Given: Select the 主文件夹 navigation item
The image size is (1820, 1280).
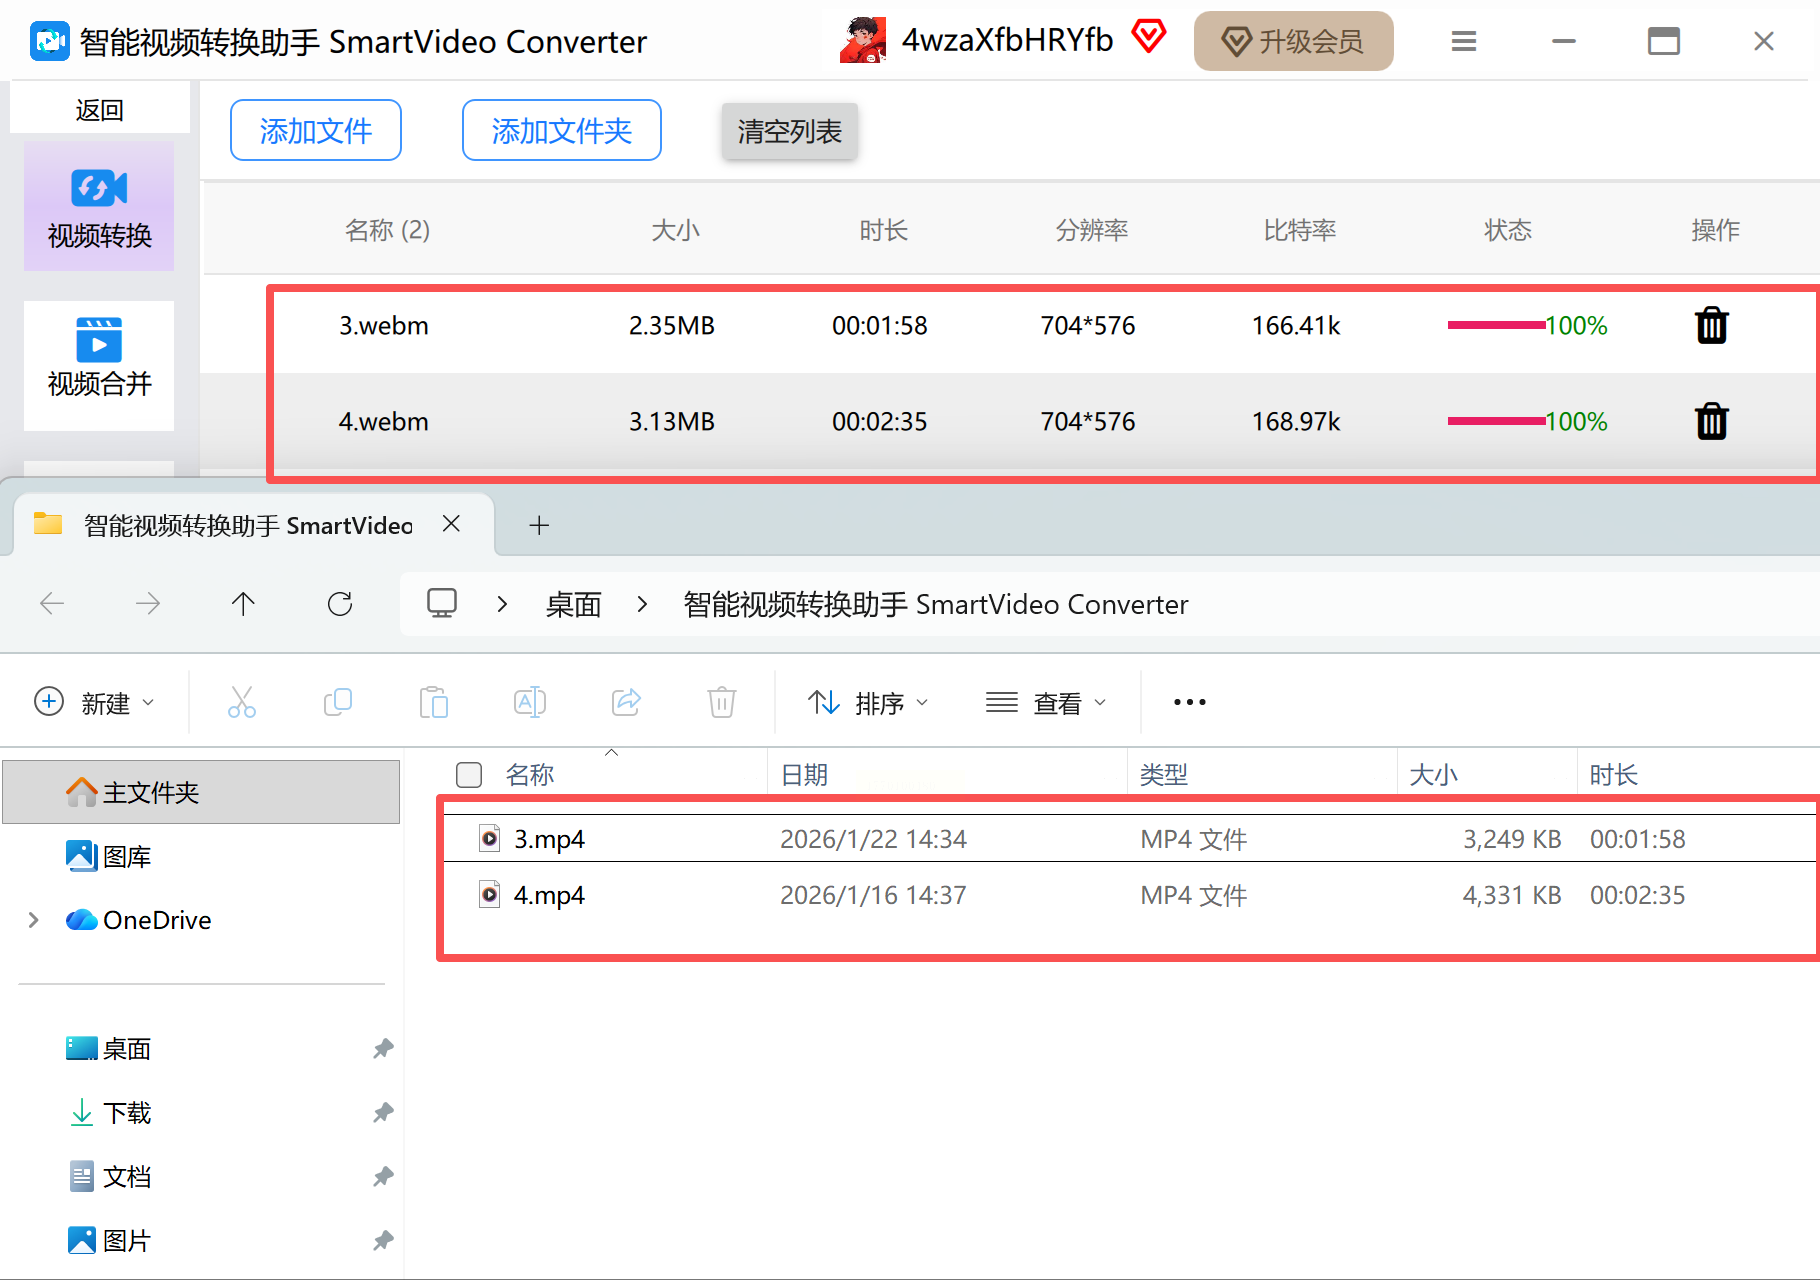Looking at the screenshot, I should tap(201, 792).
